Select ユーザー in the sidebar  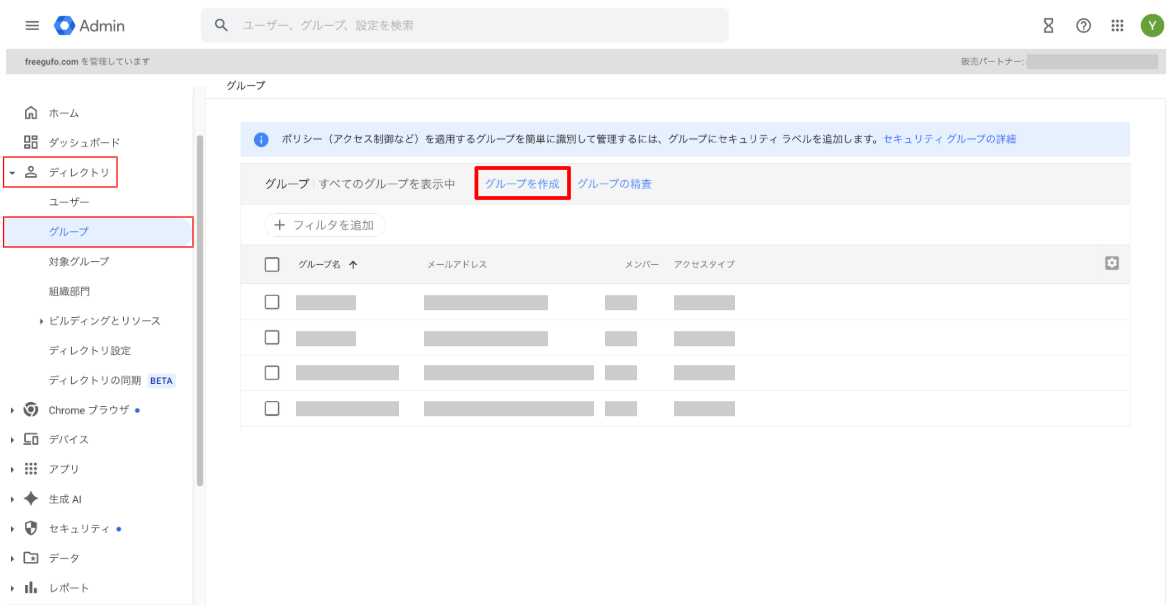[68, 202]
